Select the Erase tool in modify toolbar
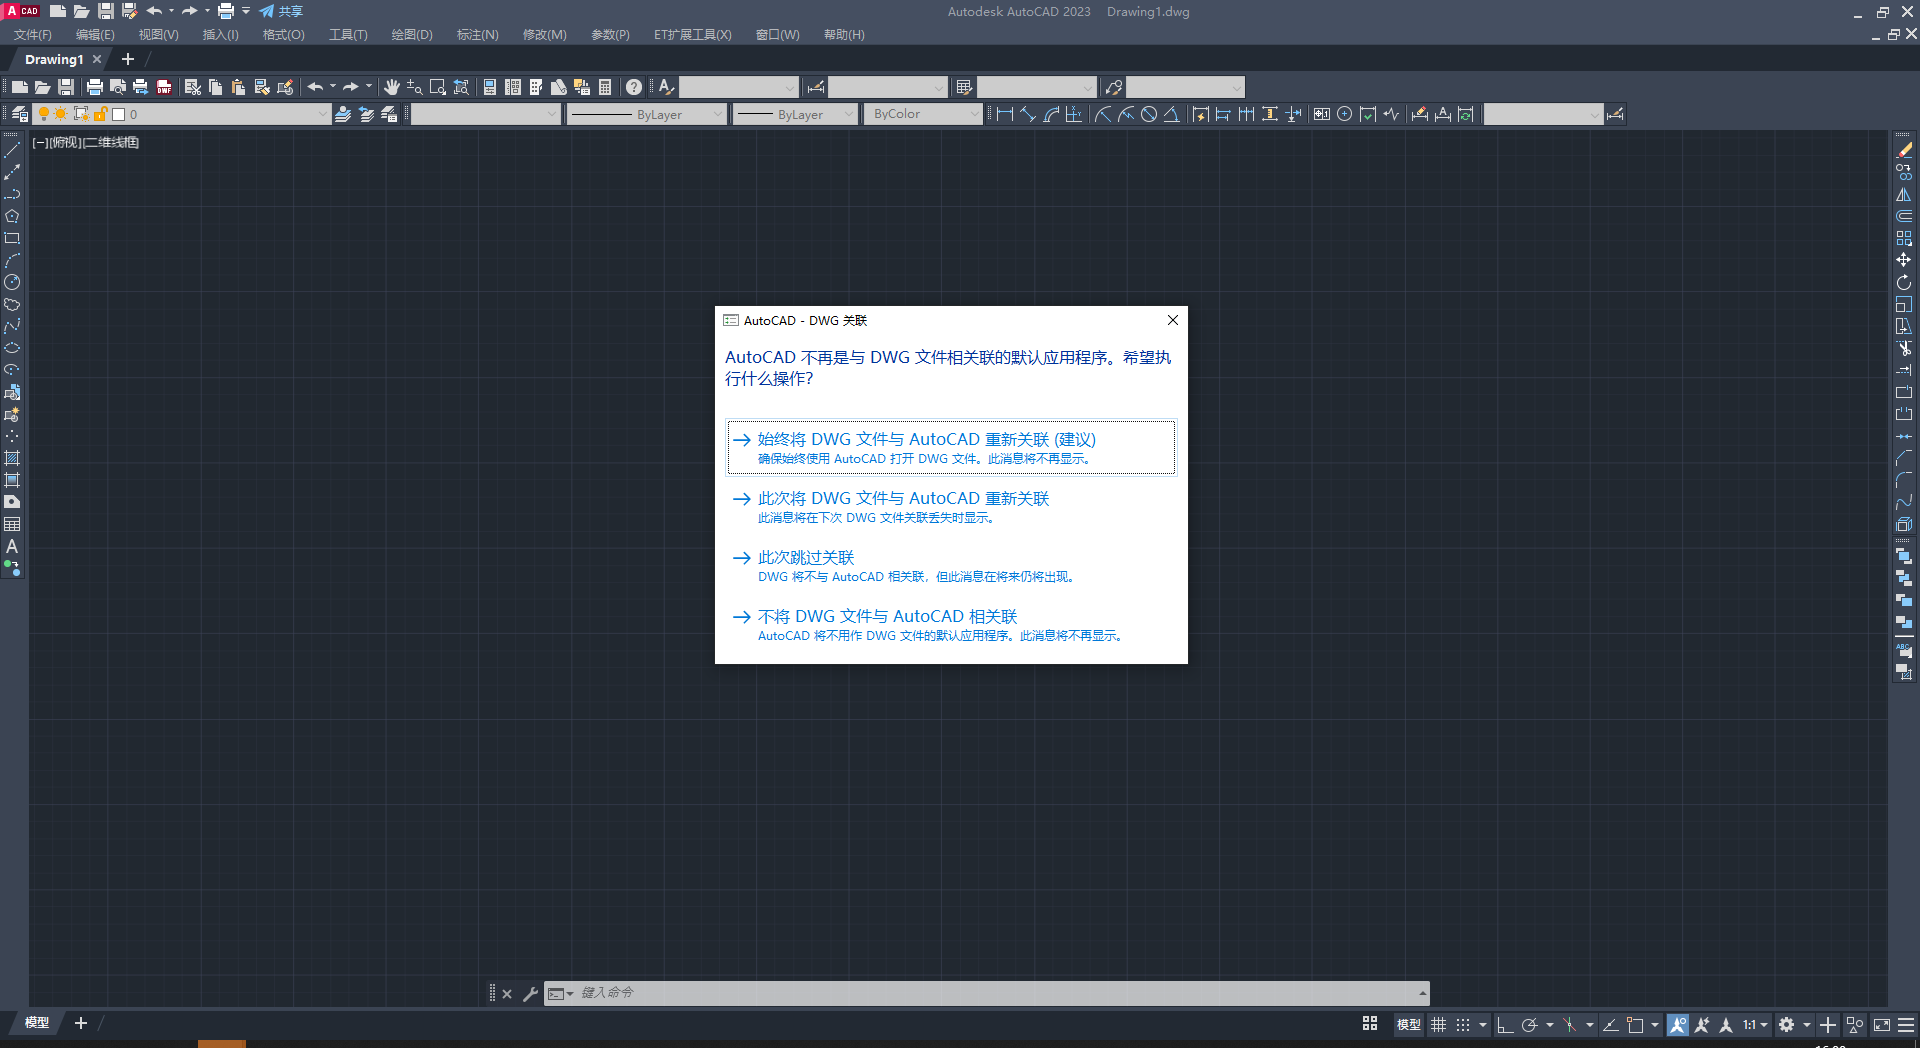Screen dimensions: 1920x1048 (x=1904, y=151)
